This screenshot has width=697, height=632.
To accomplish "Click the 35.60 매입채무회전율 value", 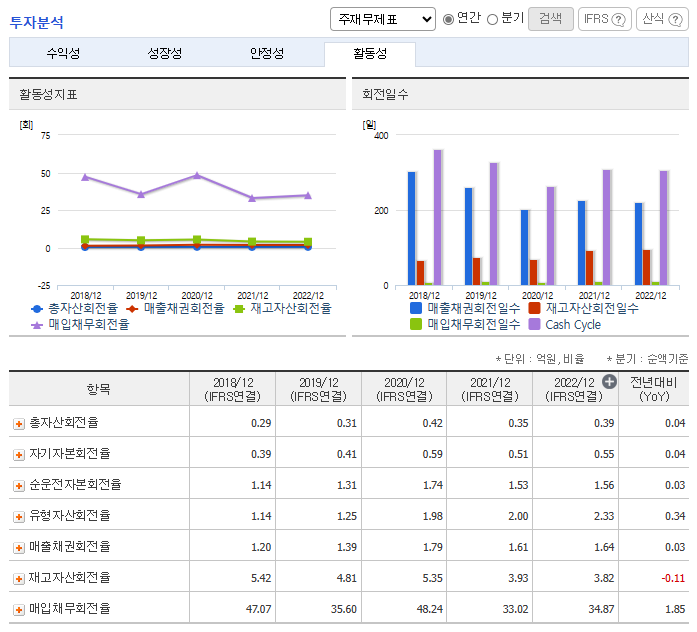I will [344, 609].
